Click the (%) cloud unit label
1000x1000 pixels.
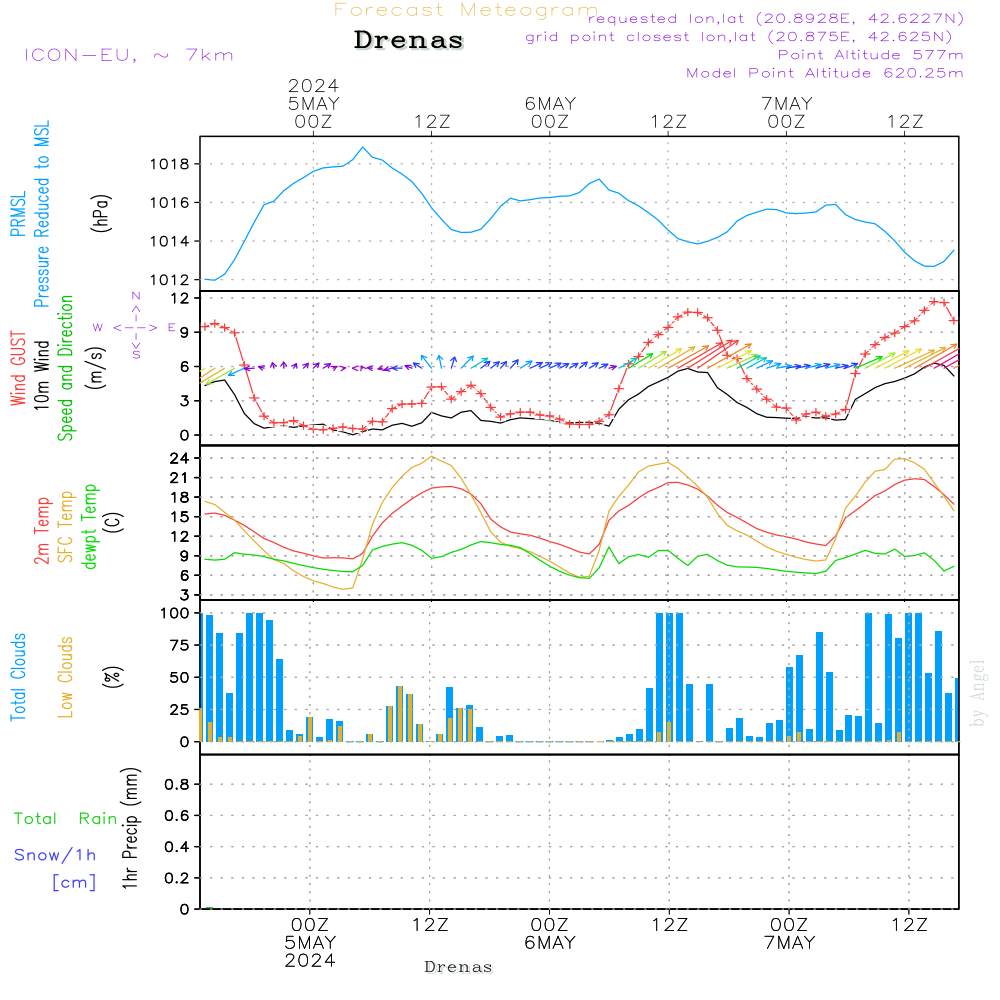[x=112, y=677]
